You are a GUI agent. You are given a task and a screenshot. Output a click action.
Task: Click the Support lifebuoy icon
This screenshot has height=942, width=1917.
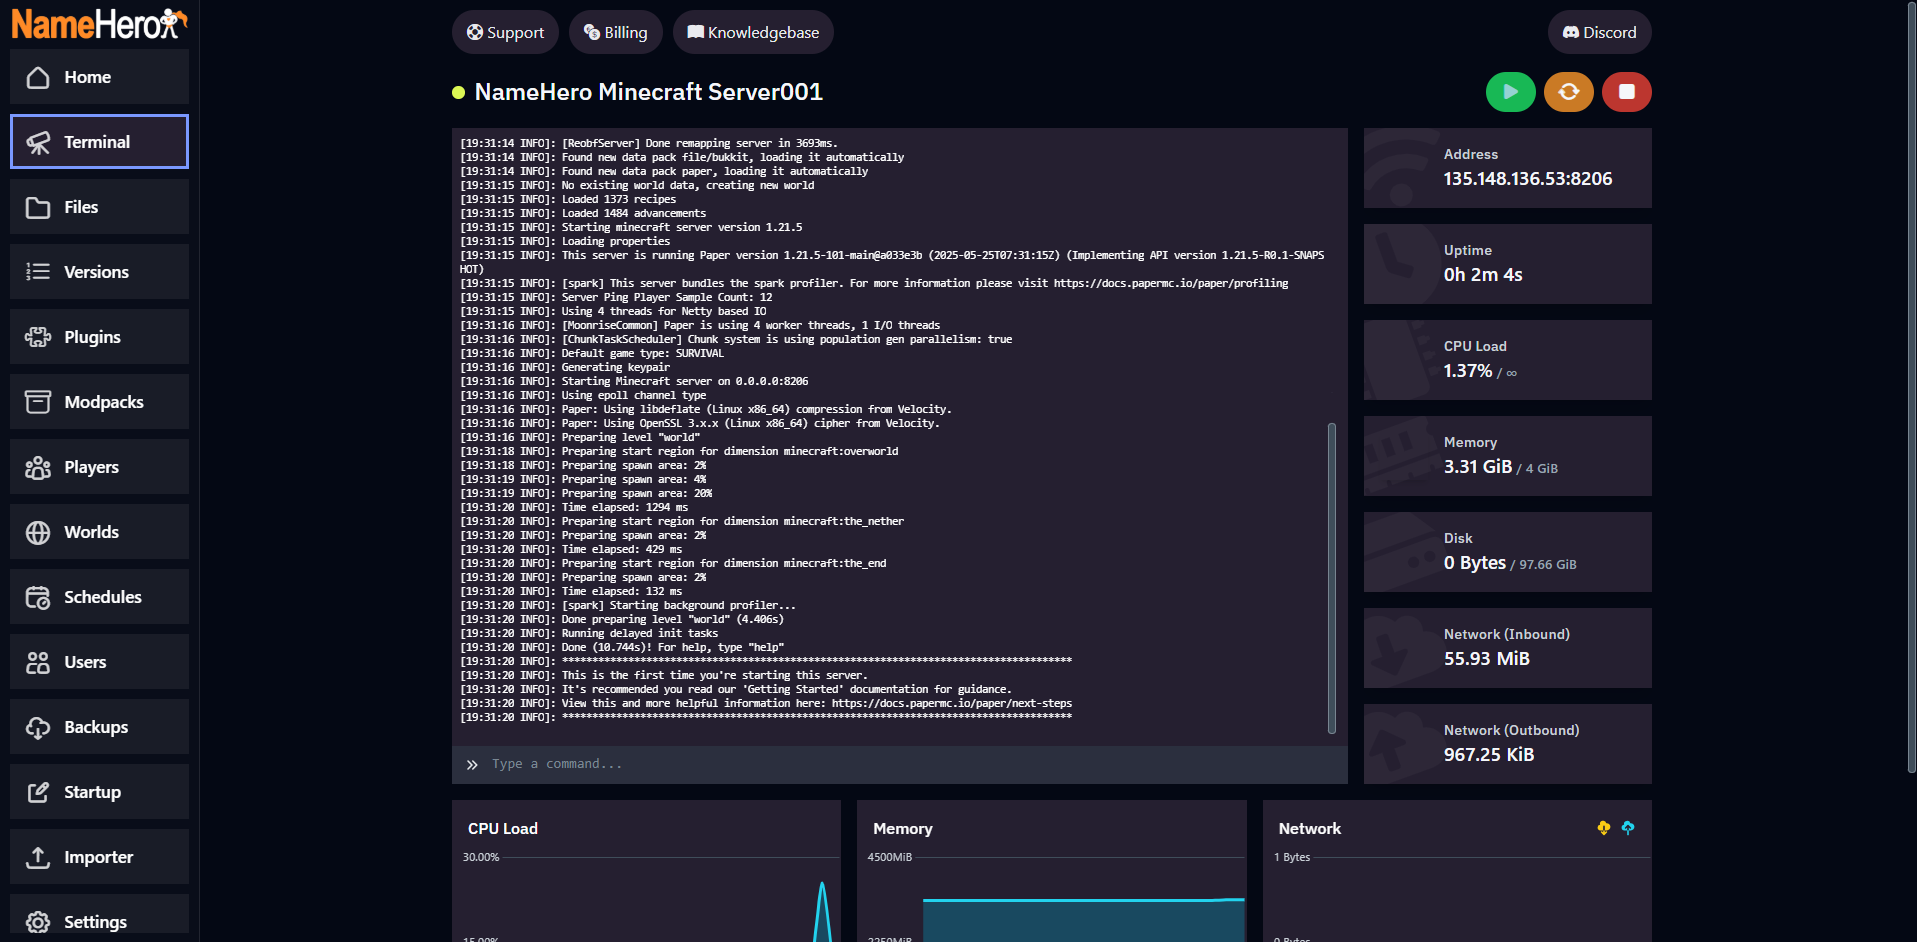click(x=475, y=32)
